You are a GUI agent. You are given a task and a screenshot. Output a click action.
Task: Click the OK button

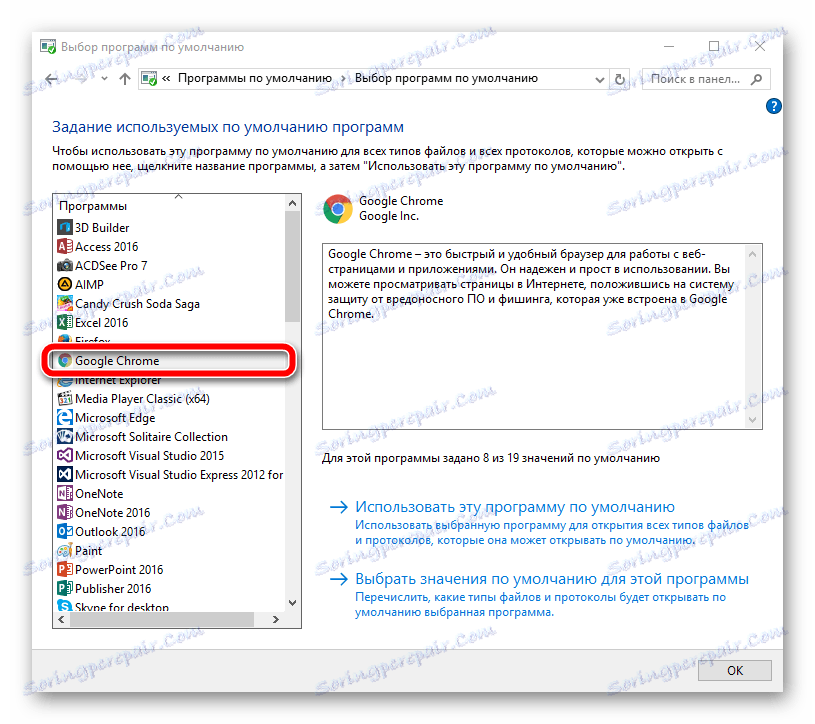(x=734, y=670)
